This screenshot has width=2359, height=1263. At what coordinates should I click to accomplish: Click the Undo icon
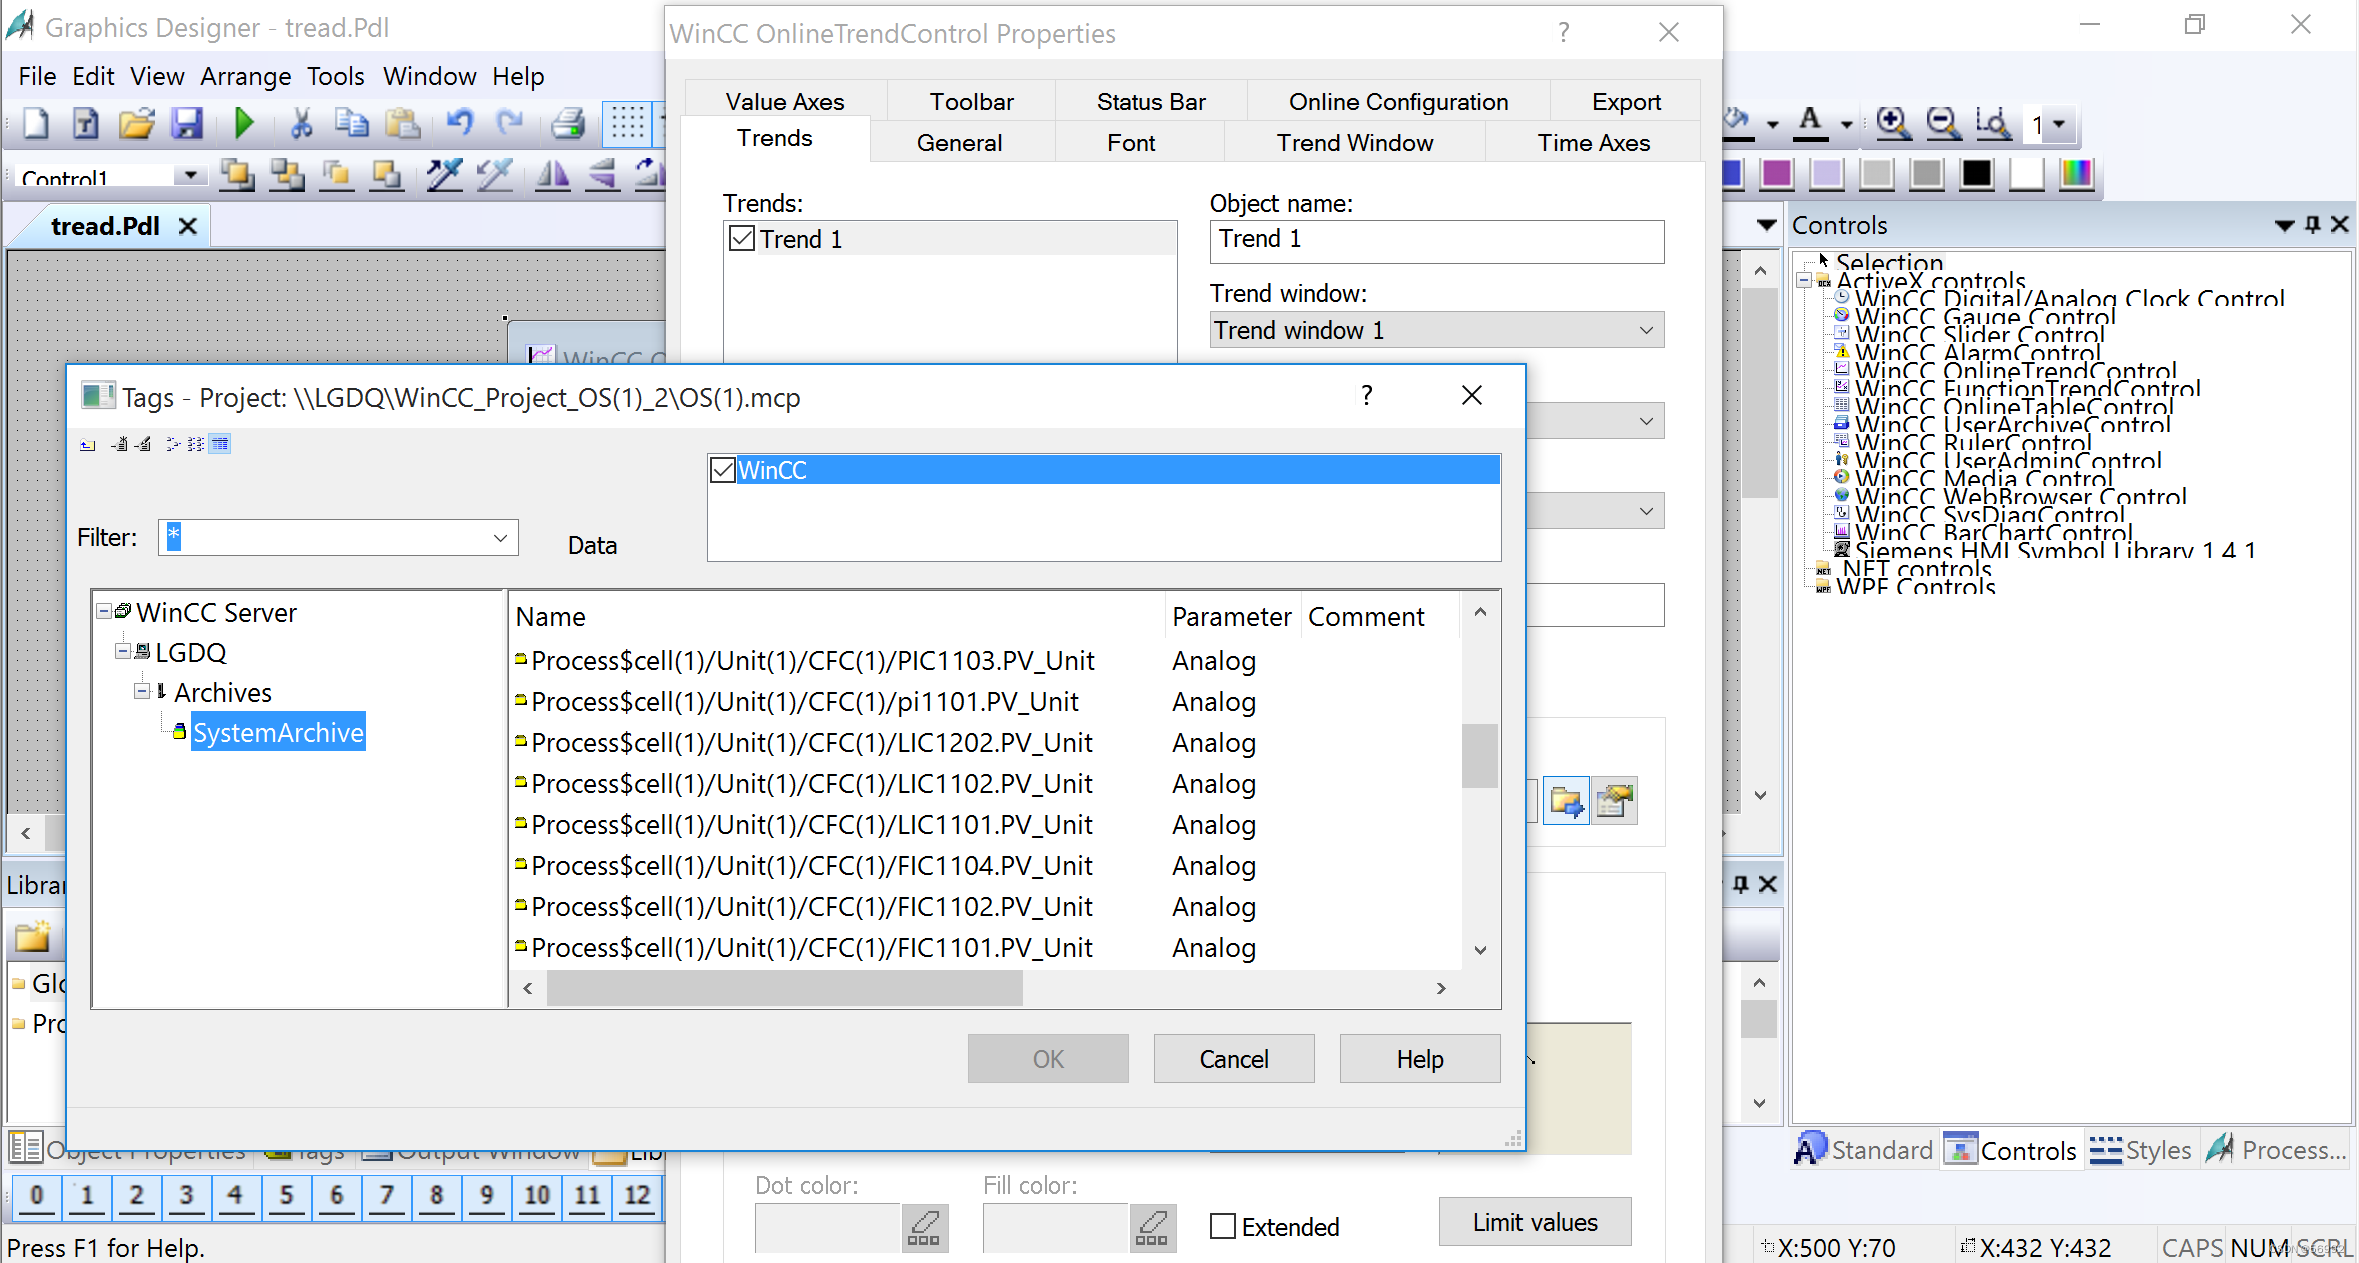(x=459, y=123)
